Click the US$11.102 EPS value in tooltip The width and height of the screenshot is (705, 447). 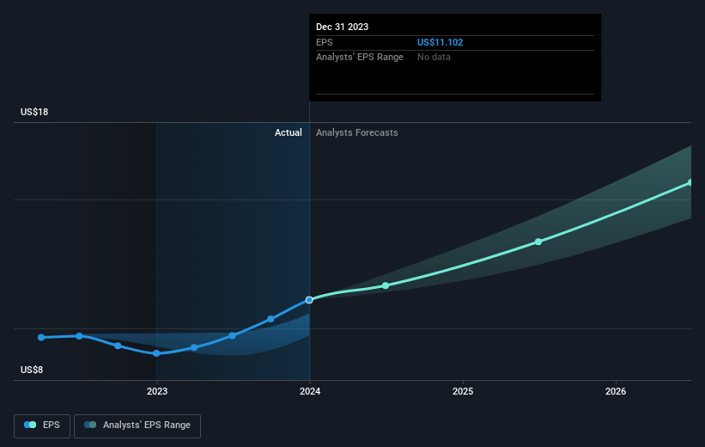(x=440, y=43)
